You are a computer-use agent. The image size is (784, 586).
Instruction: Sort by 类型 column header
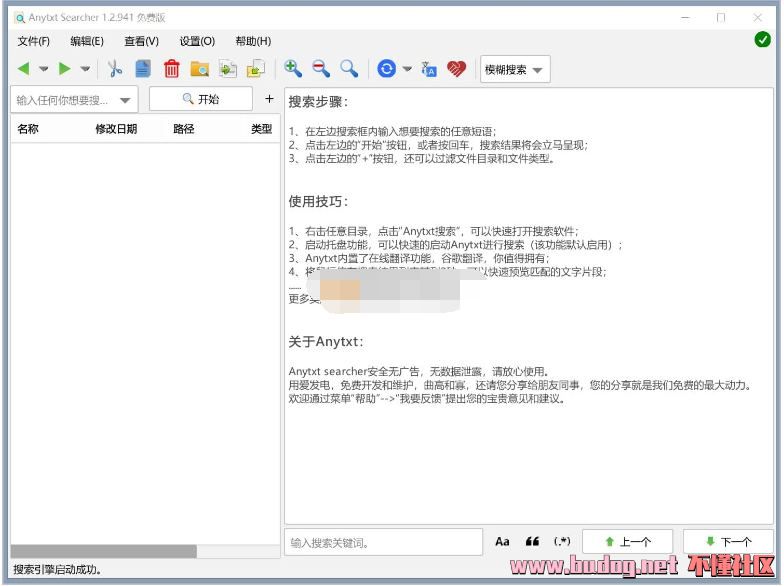point(262,129)
